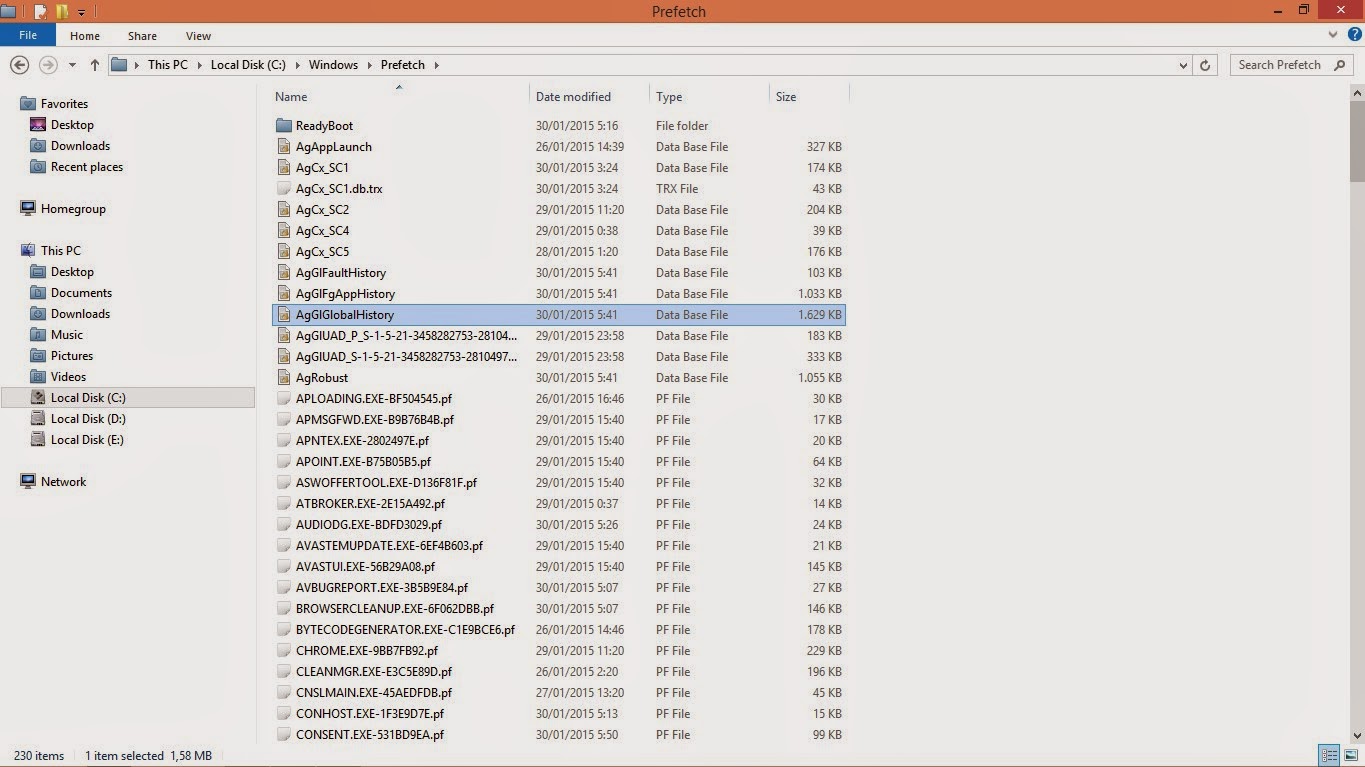Click the Properties quick access icon
Screen dimensions: 1365x767
pos(41,12)
